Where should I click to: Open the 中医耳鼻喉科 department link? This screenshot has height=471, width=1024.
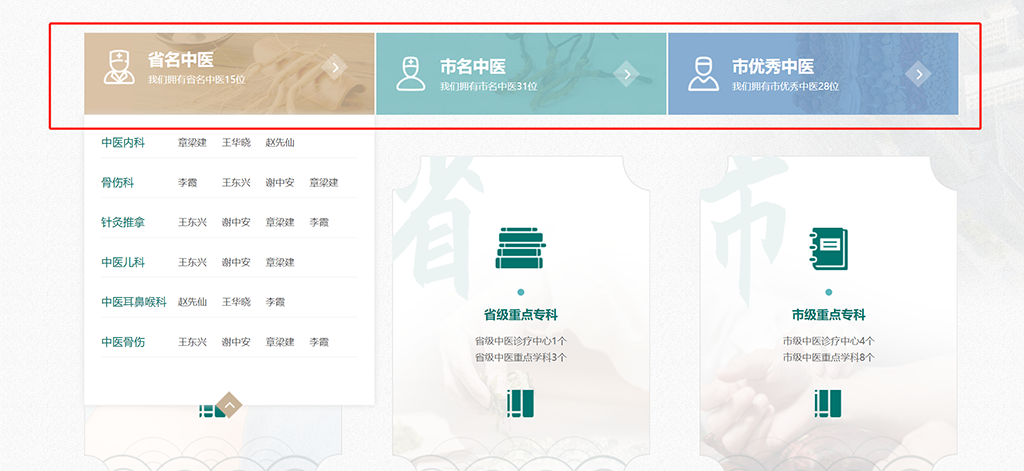pyautogui.click(x=134, y=302)
